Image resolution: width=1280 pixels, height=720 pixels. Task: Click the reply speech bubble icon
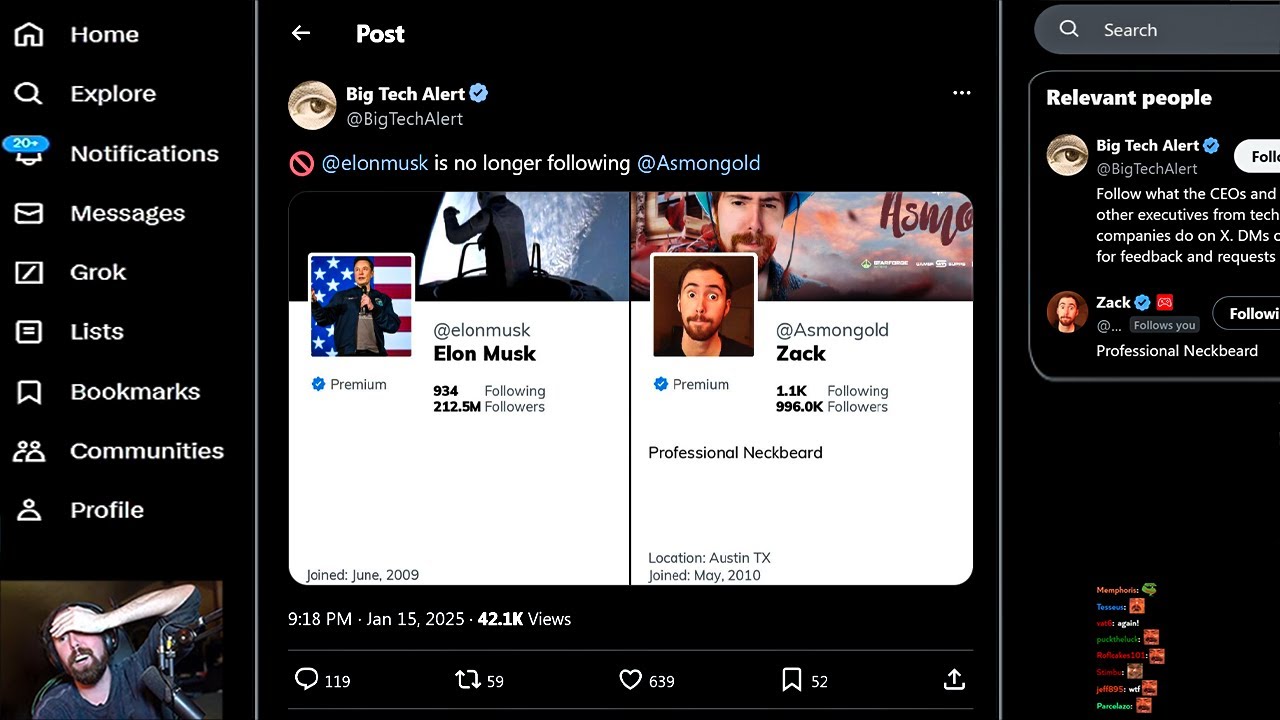307,680
